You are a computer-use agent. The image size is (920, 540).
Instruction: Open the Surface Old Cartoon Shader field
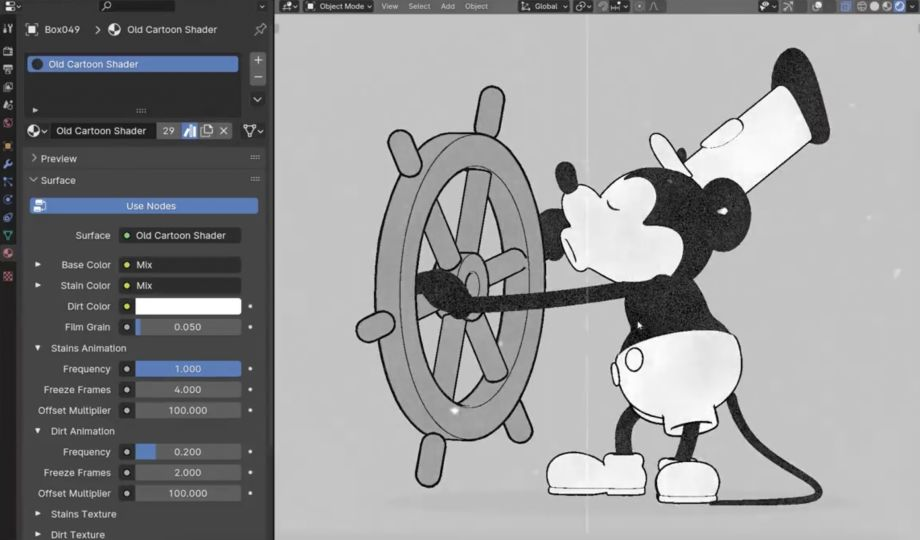coord(180,235)
